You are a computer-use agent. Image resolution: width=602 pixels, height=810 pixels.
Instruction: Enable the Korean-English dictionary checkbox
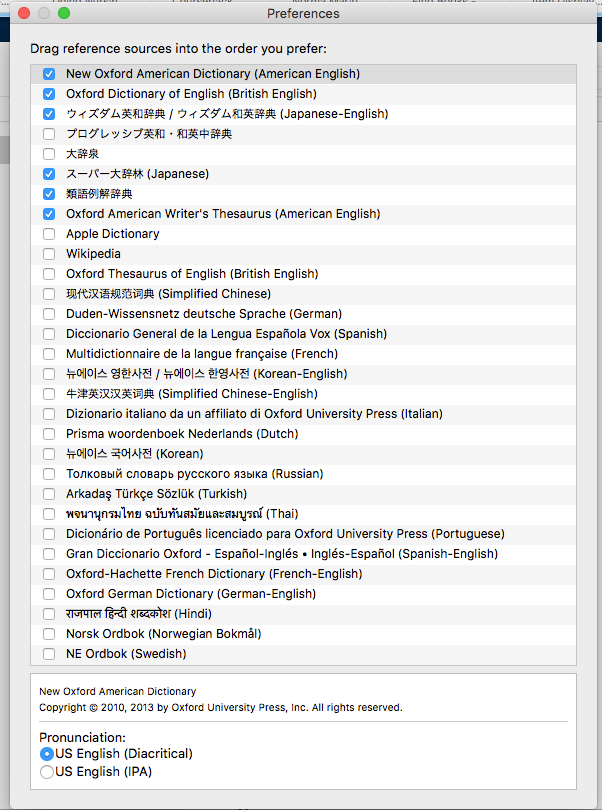point(49,374)
